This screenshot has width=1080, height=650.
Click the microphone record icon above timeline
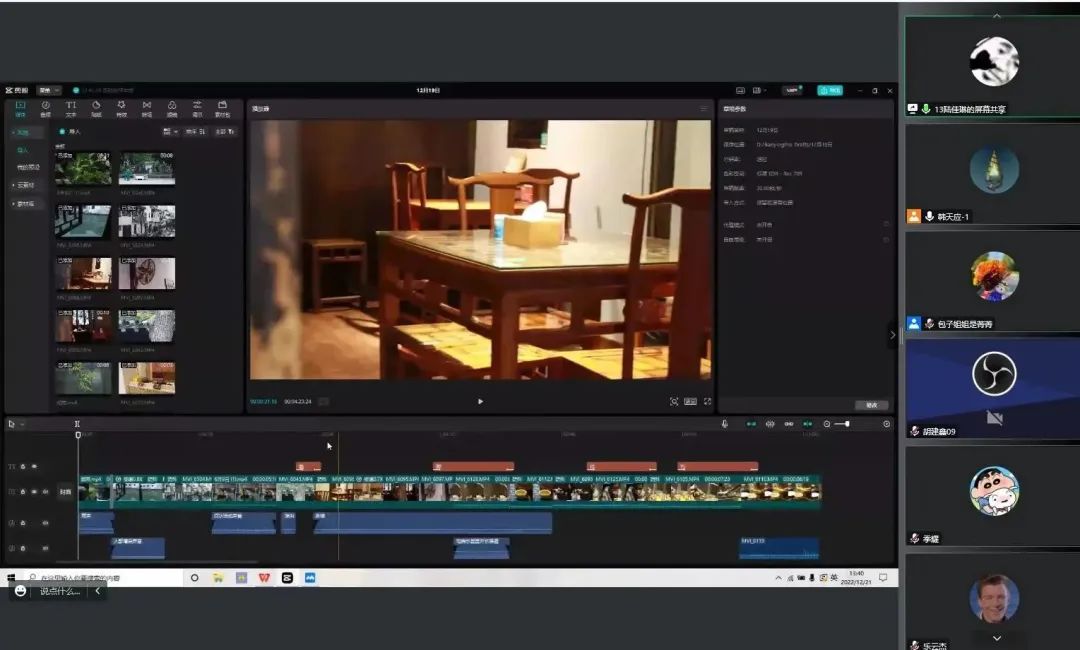pyautogui.click(x=725, y=424)
